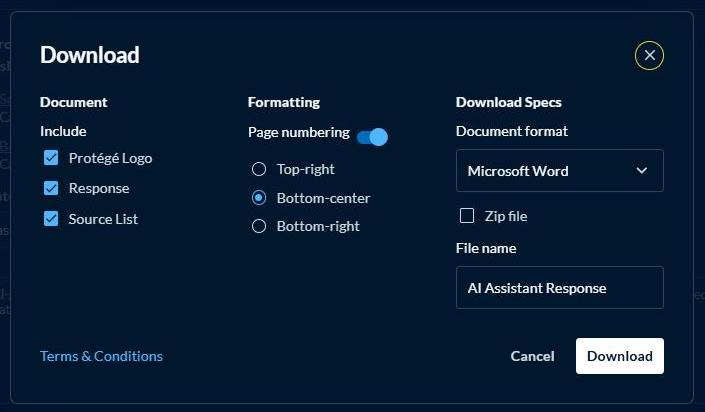The image size is (705, 412).
Task: Select the Bottom-center radio button
Action: click(x=259, y=198)
